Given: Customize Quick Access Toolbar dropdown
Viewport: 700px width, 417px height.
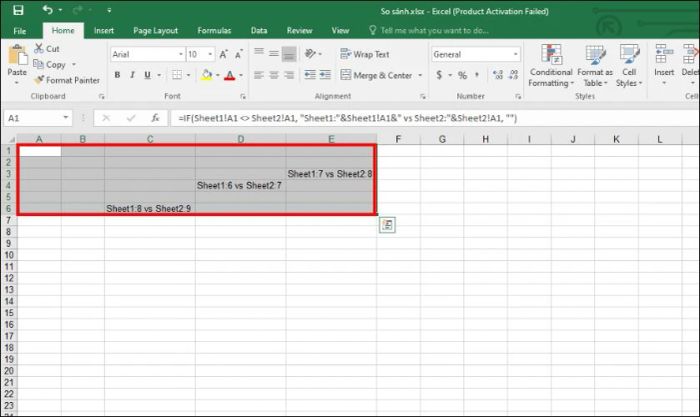Looking at the screenshot, I should click(x=109, y=10).
